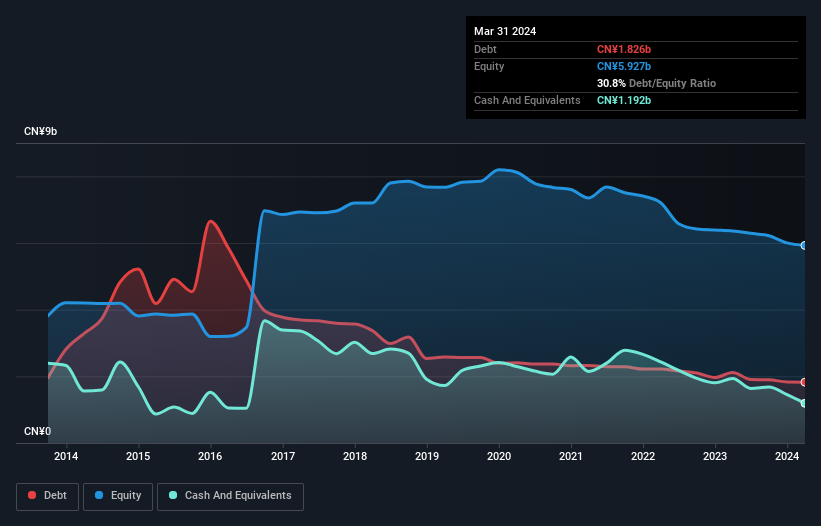This screenshot has height=526, width=821.
Task: Click the 2014 x-axis label
Action: [x=66, y=456]
